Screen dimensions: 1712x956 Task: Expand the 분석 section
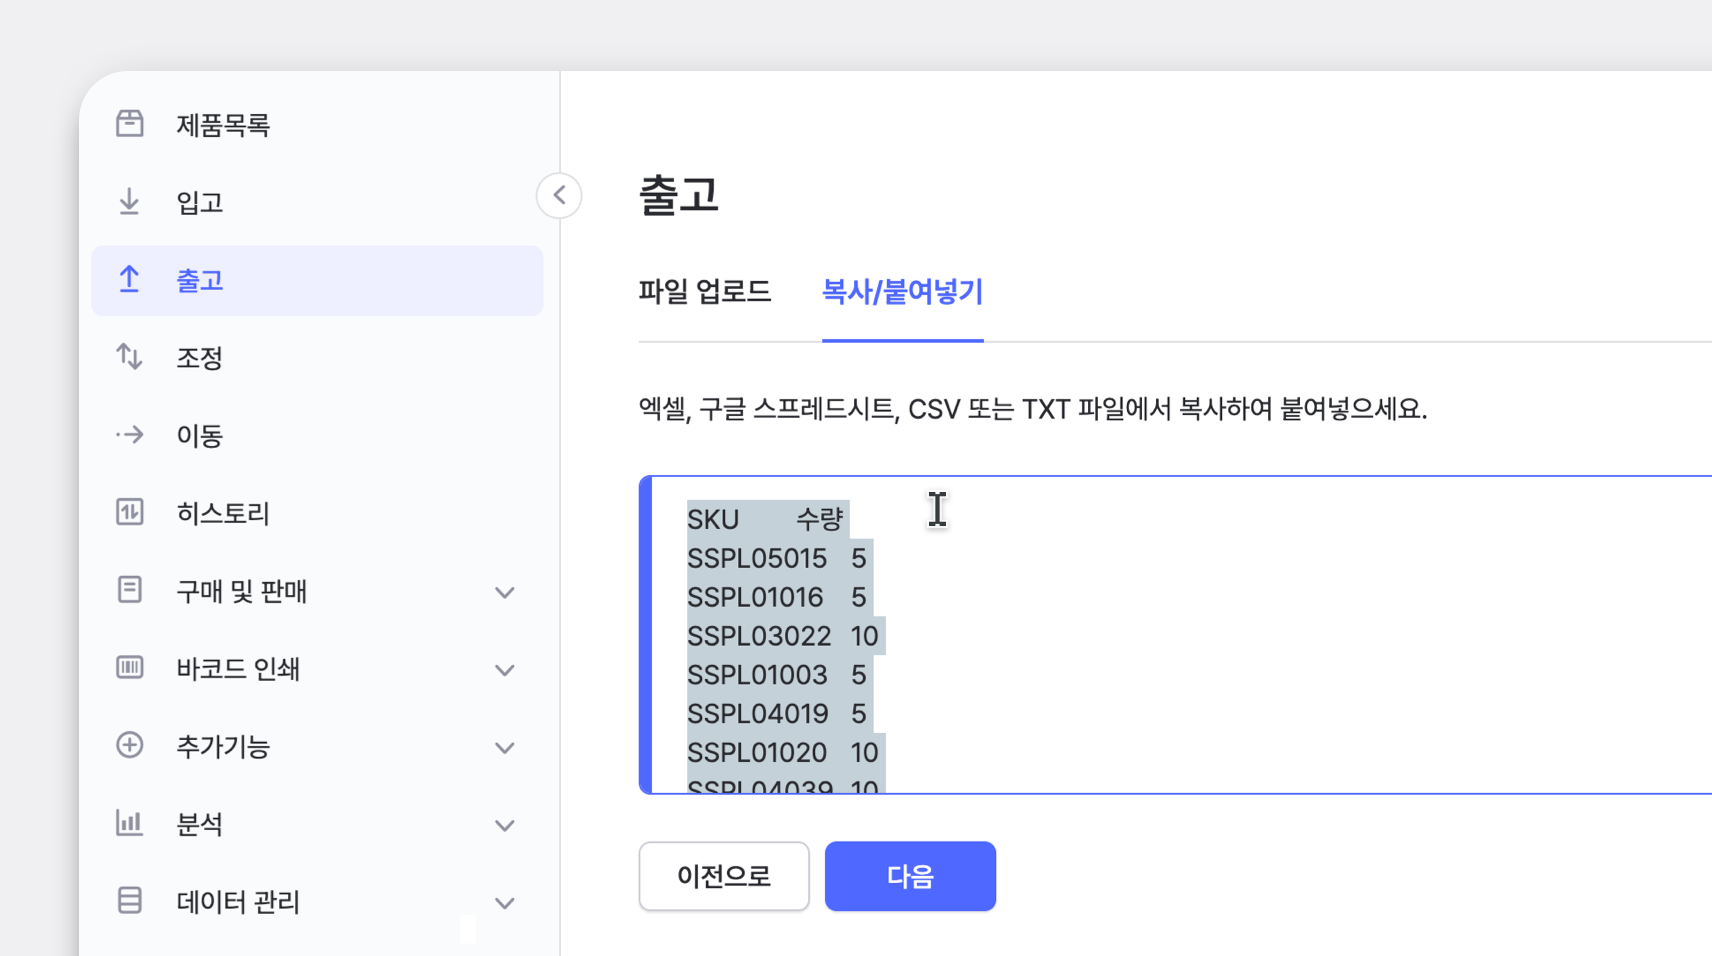coord(505,825)
